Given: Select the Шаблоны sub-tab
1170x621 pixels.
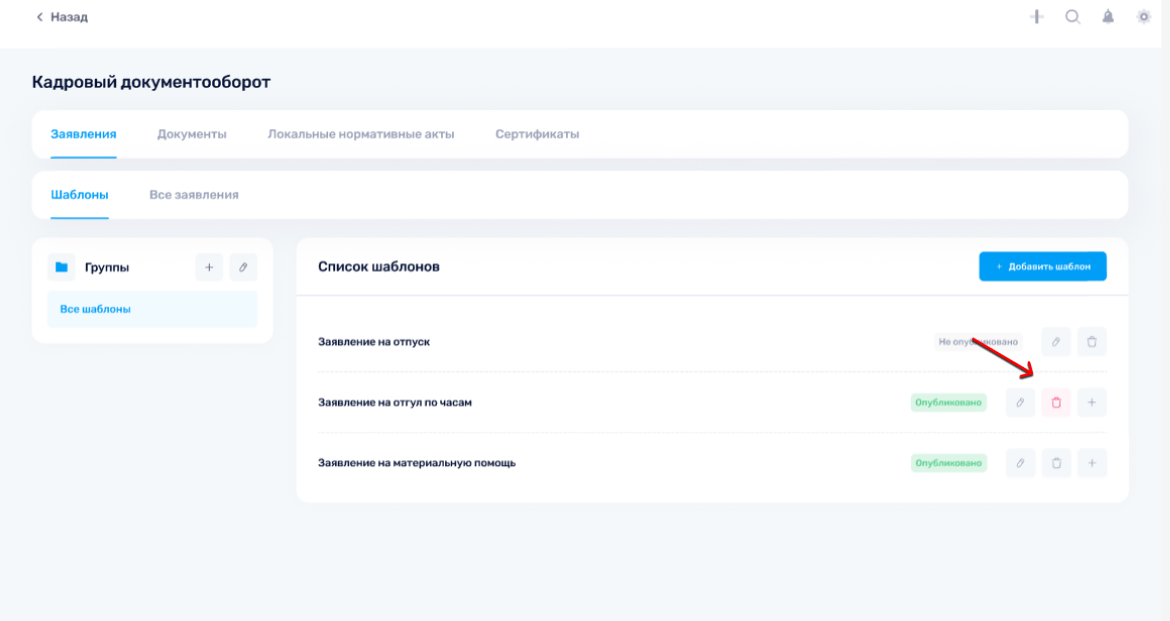Looking at the screenshot, I should tap(79, 195).
